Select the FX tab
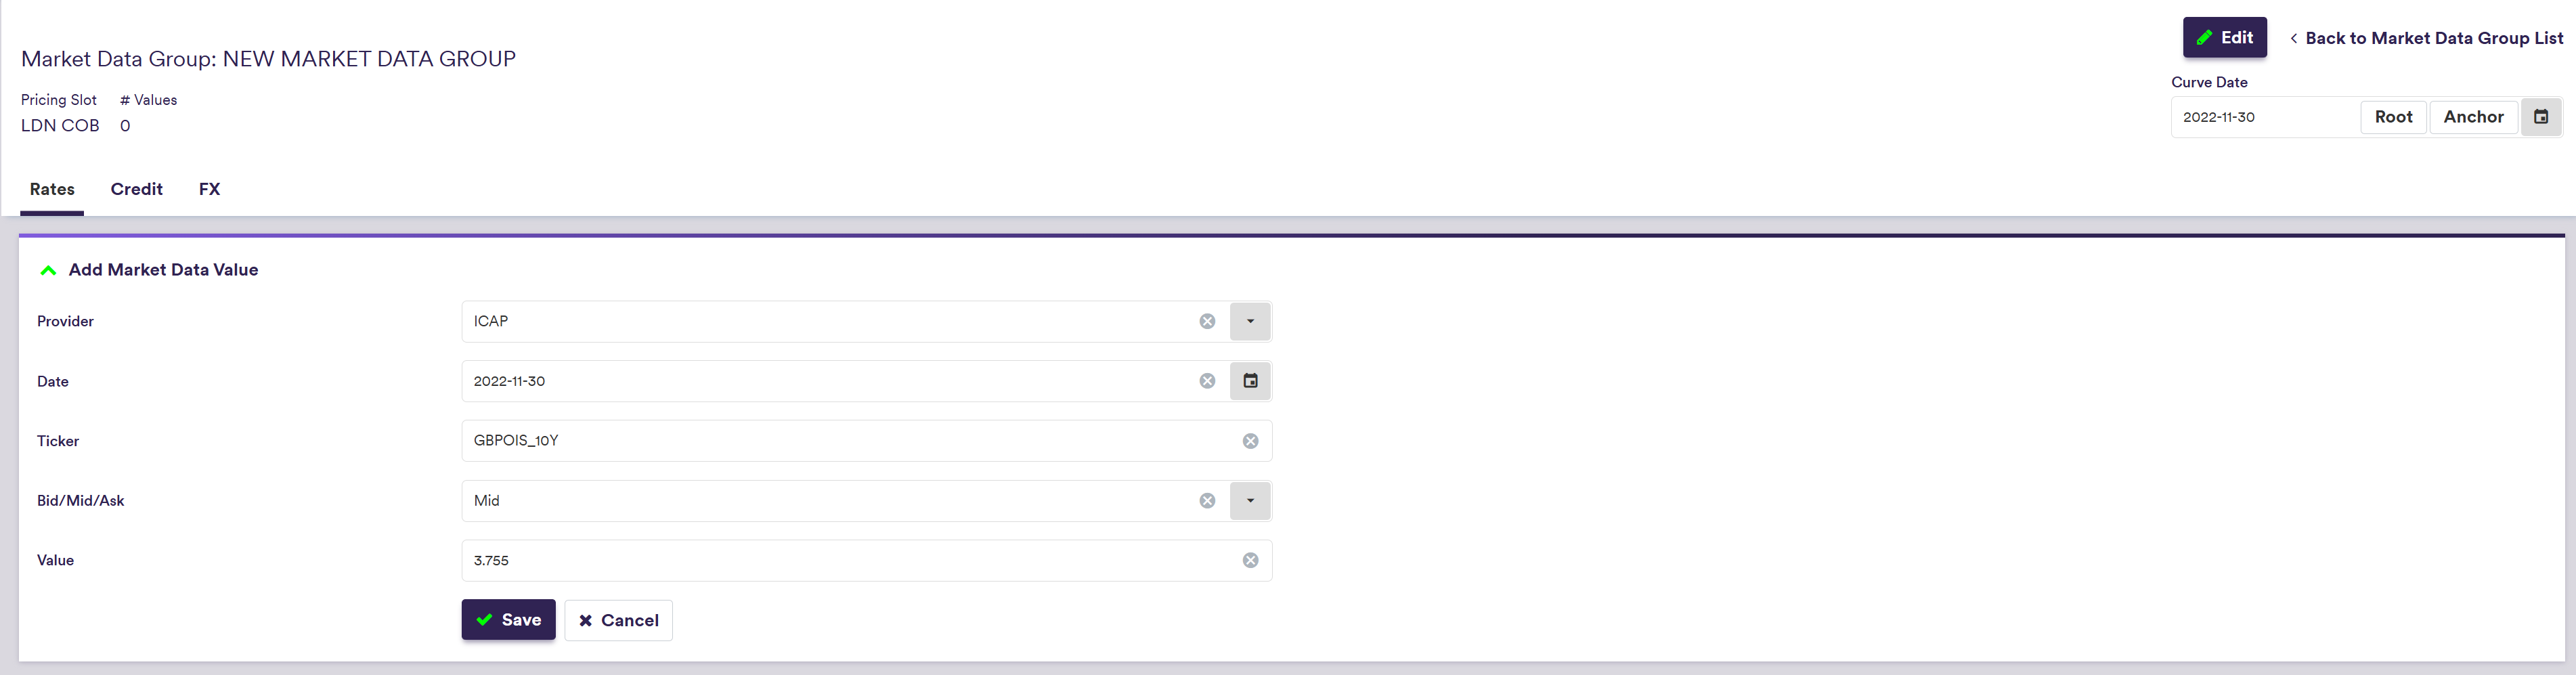Viewport: 2576px width, 675px height. (209, 189)
